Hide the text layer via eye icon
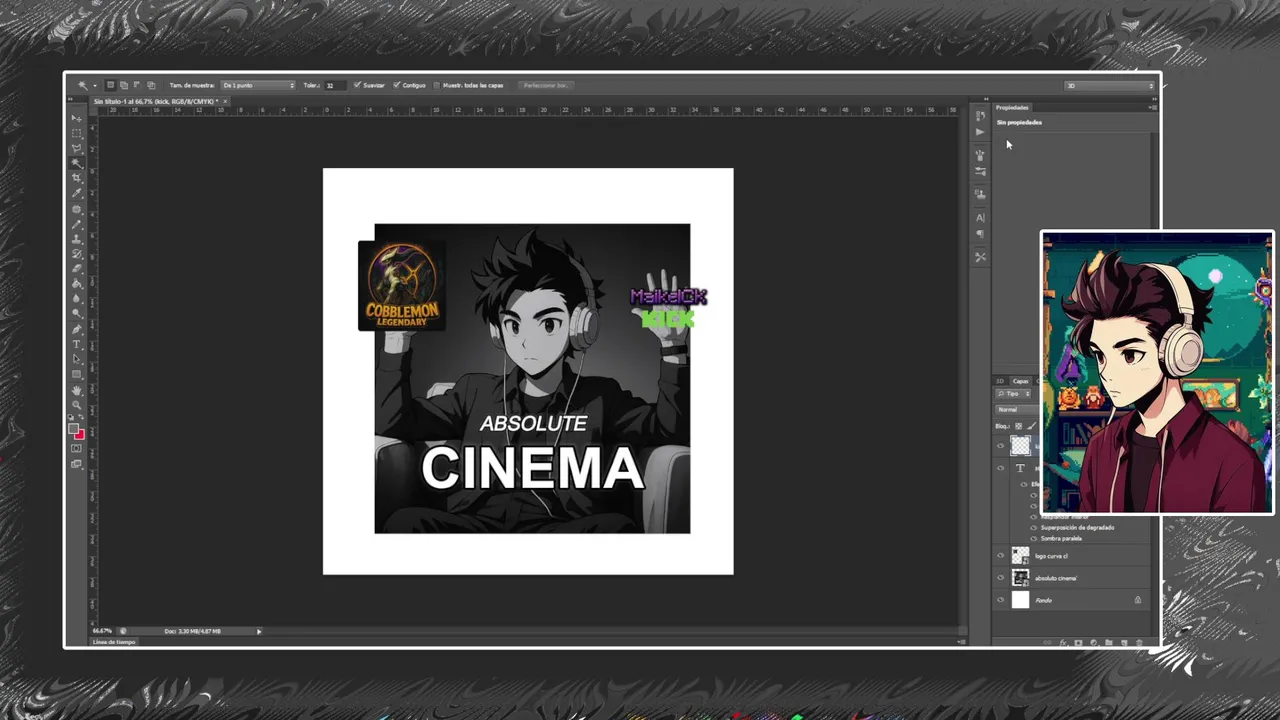 (1000, 468)
